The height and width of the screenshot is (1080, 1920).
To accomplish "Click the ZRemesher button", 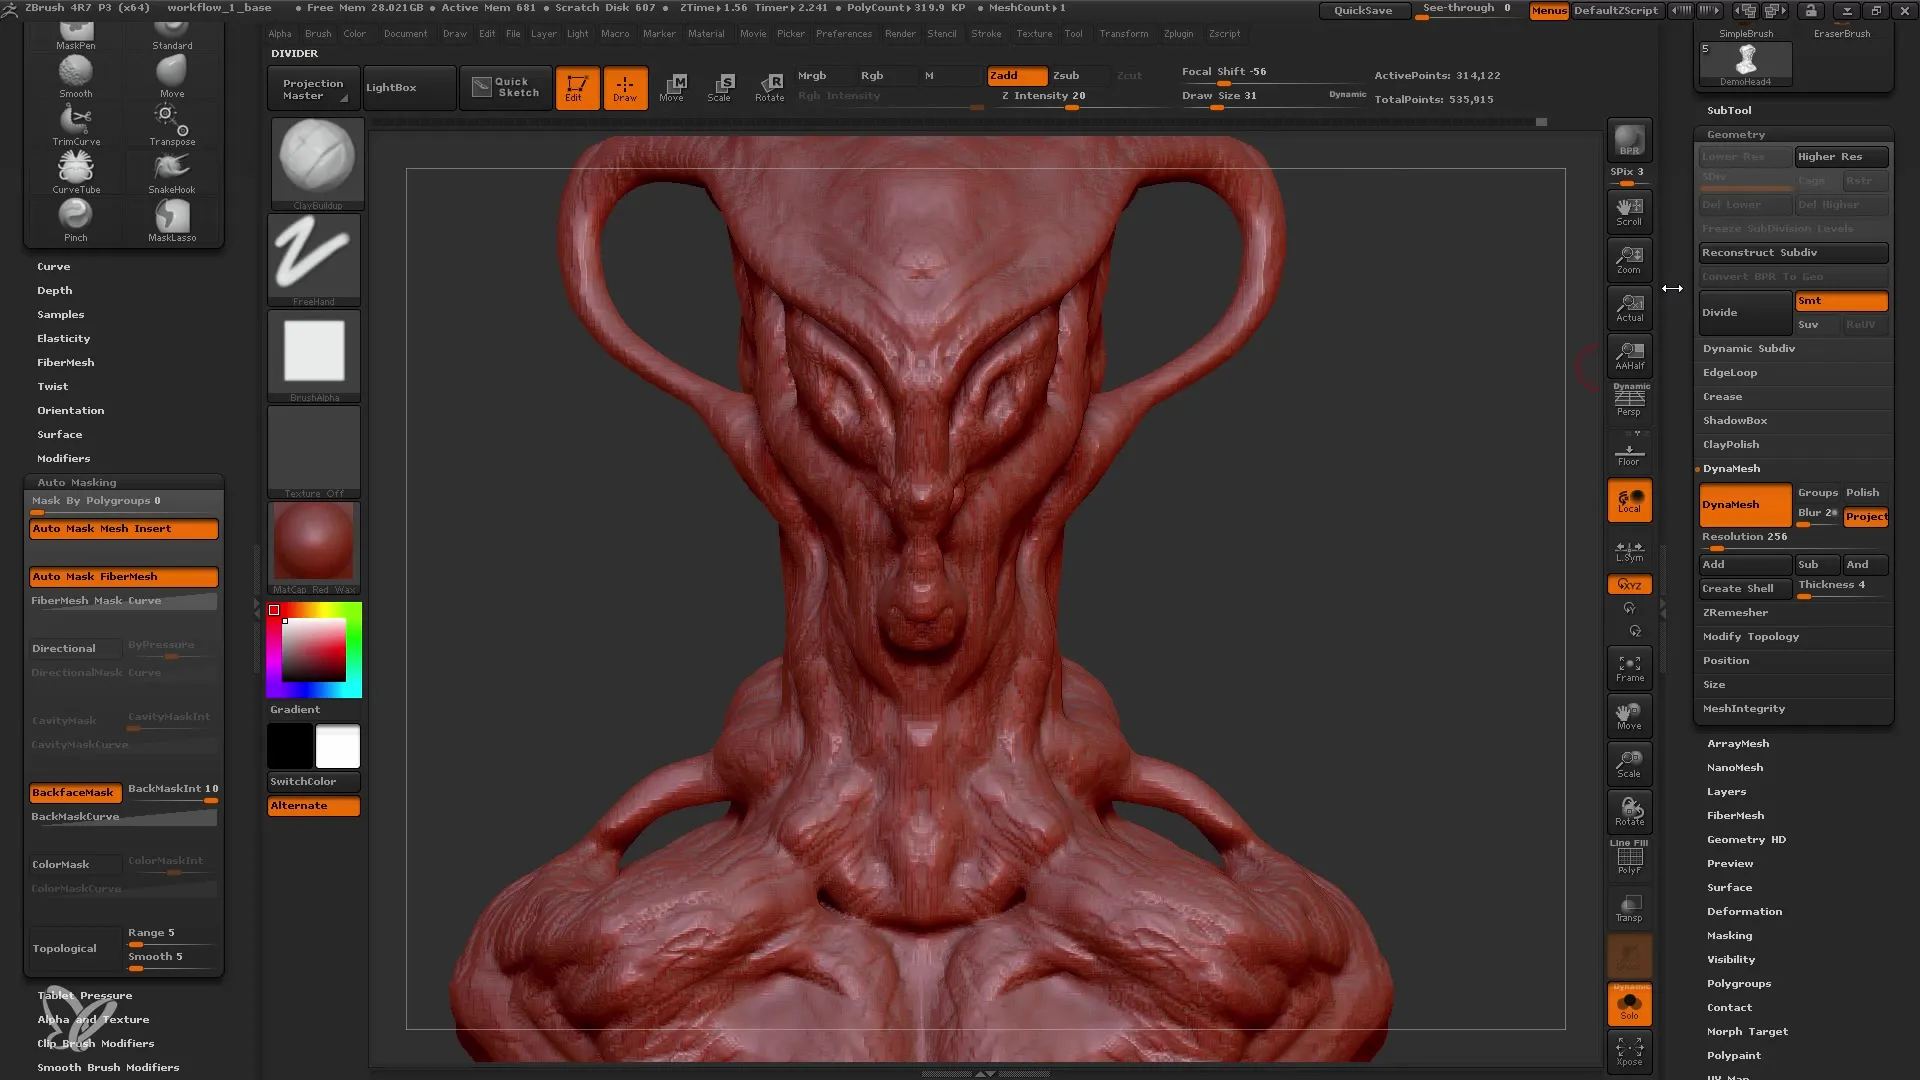I will coord(1734,612).
